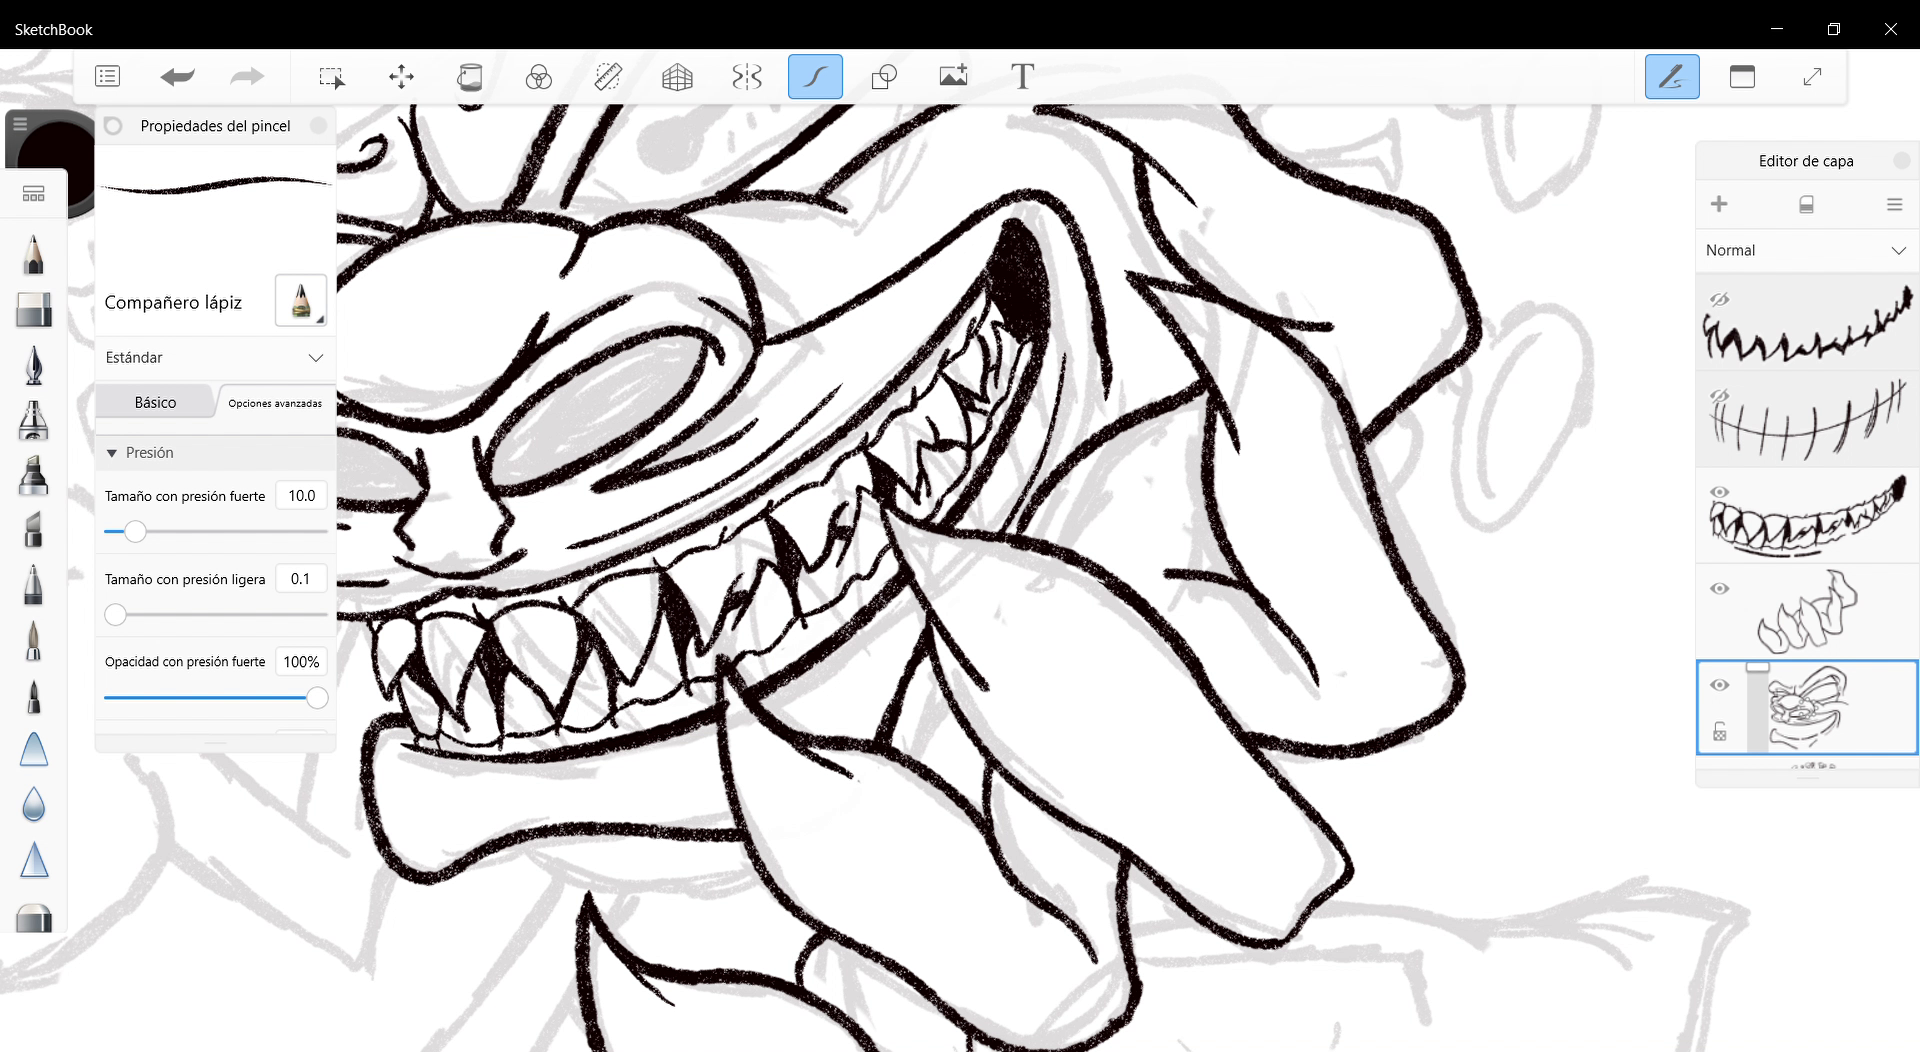The height and width of the screenshot is (1052, 1920).
Task: Click the Tamaño con presión fuerte value field
Action: pos(301,496)
